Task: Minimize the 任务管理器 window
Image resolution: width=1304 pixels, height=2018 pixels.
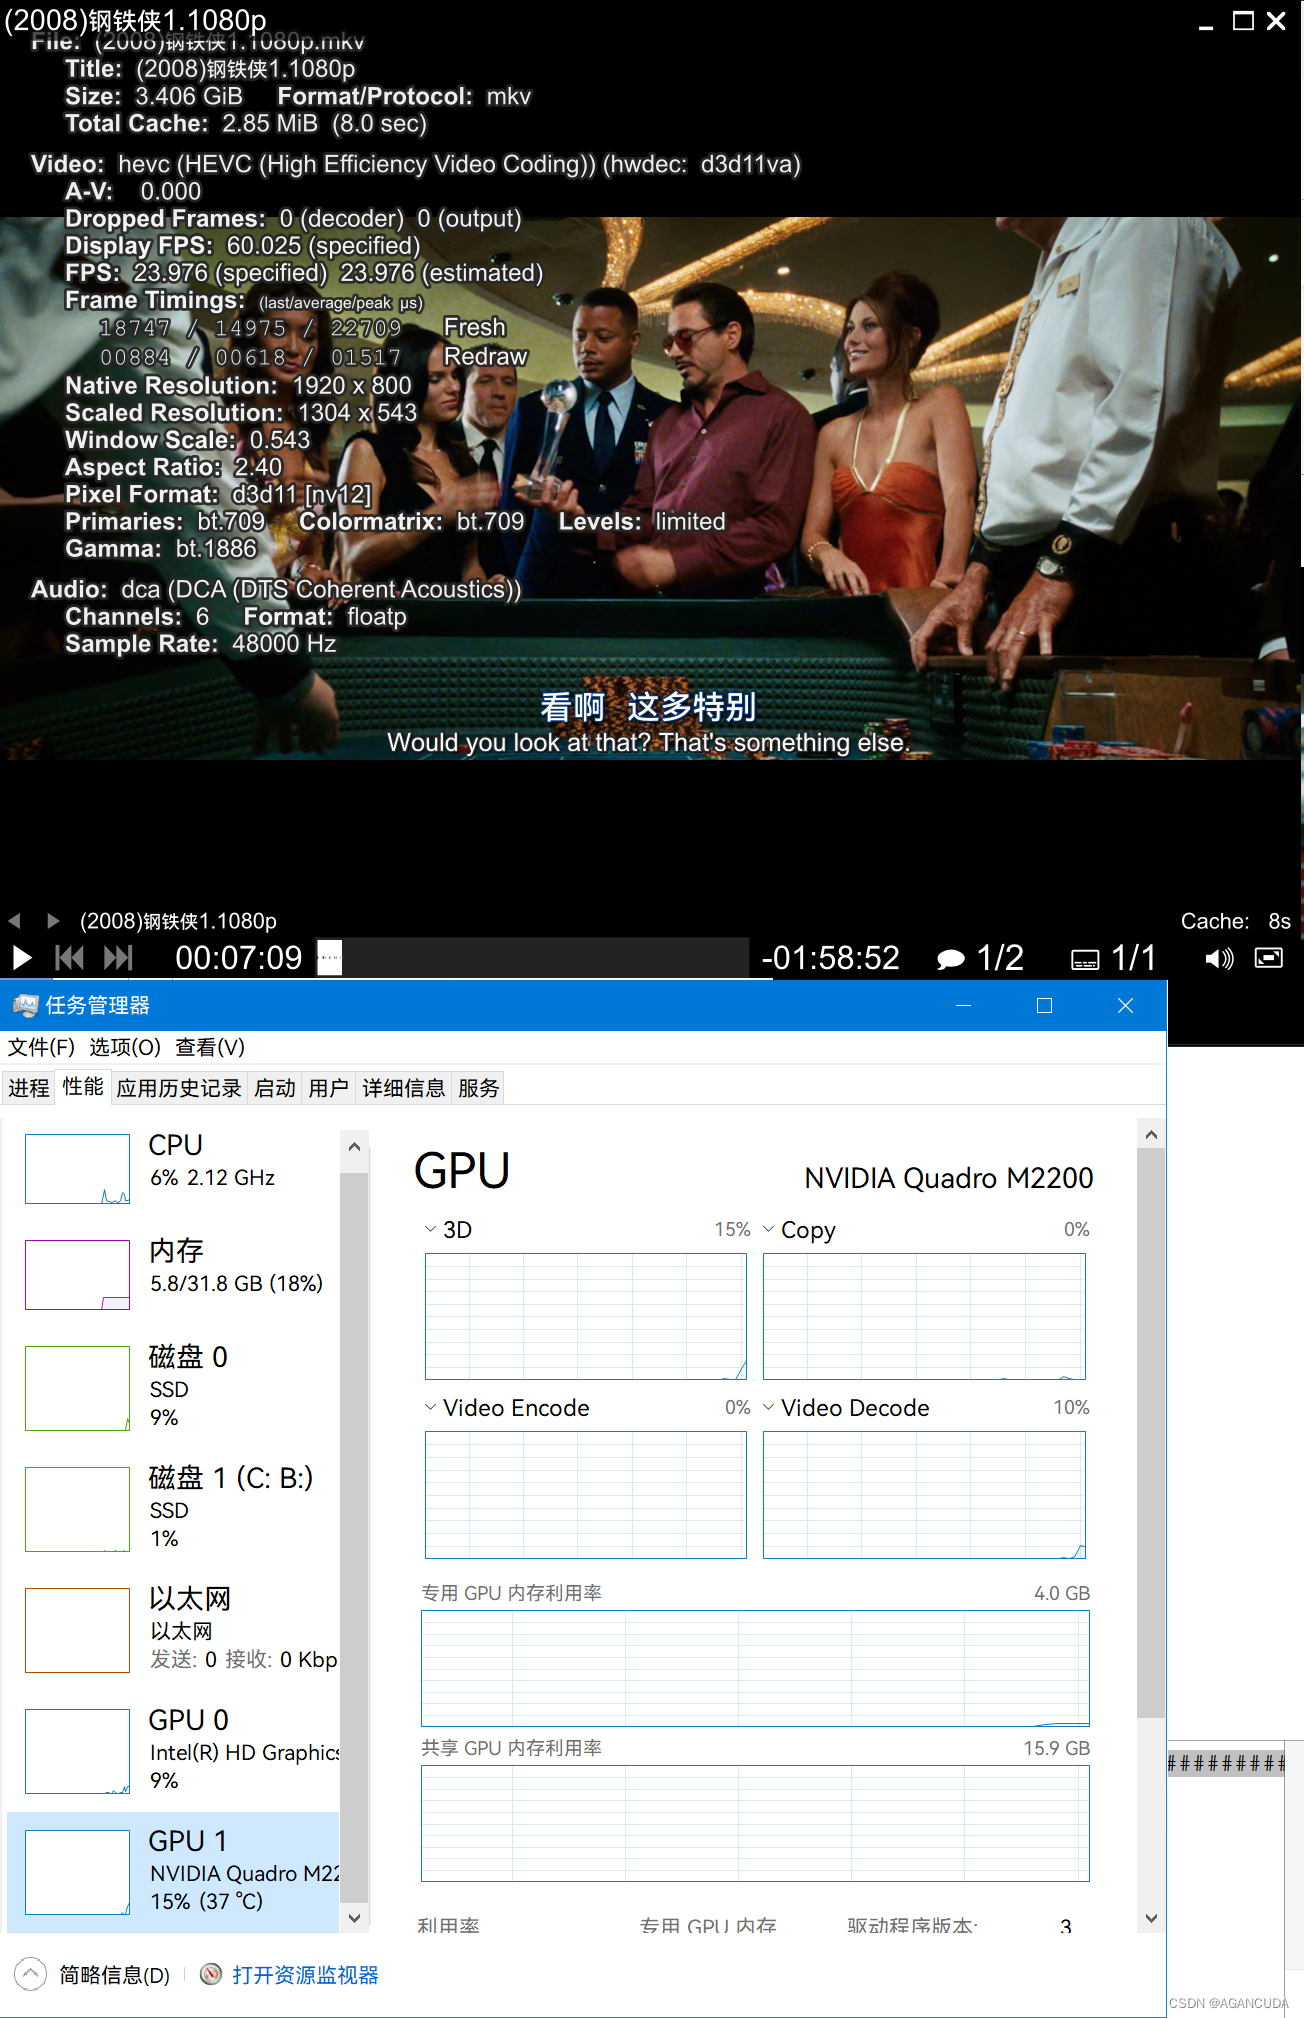Action: pyautogui.click(x=964, y=1005)
